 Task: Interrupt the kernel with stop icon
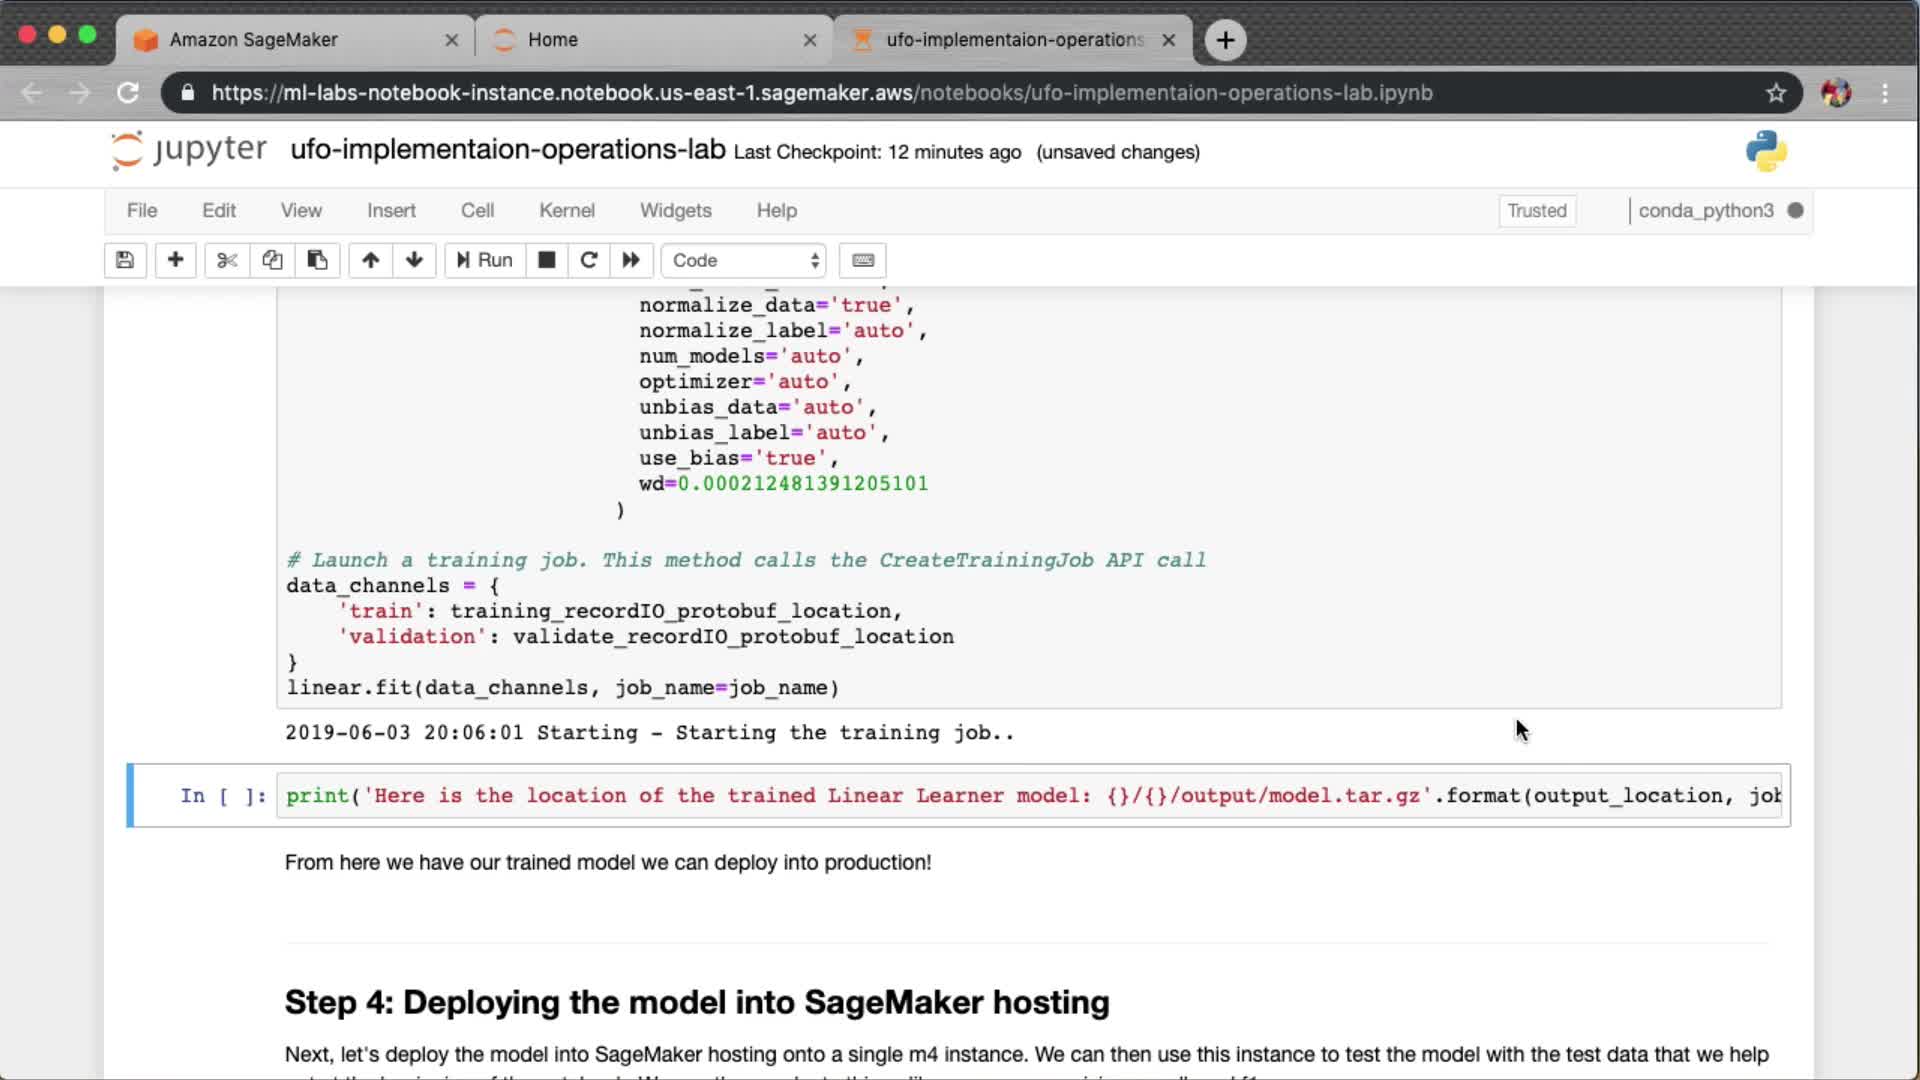pyautogui.click(x=546, y=260)
